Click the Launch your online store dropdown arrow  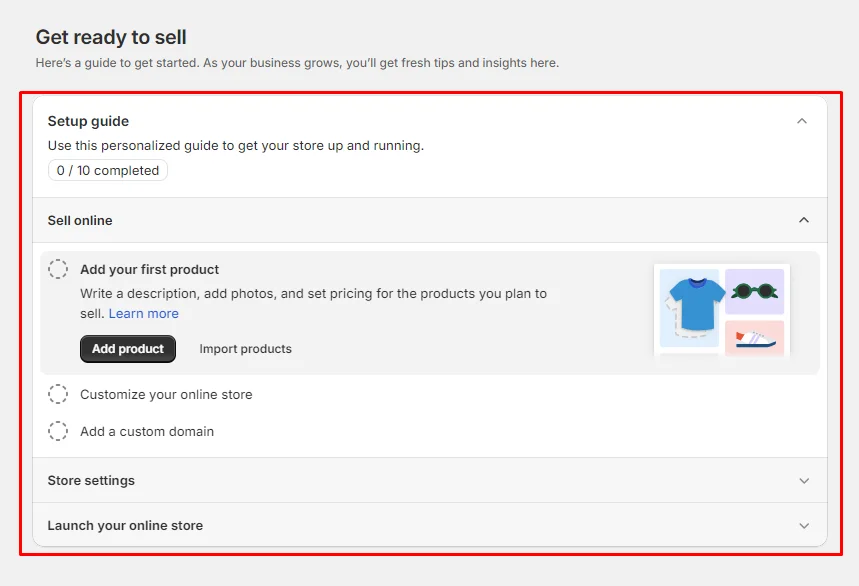(803, 525)
